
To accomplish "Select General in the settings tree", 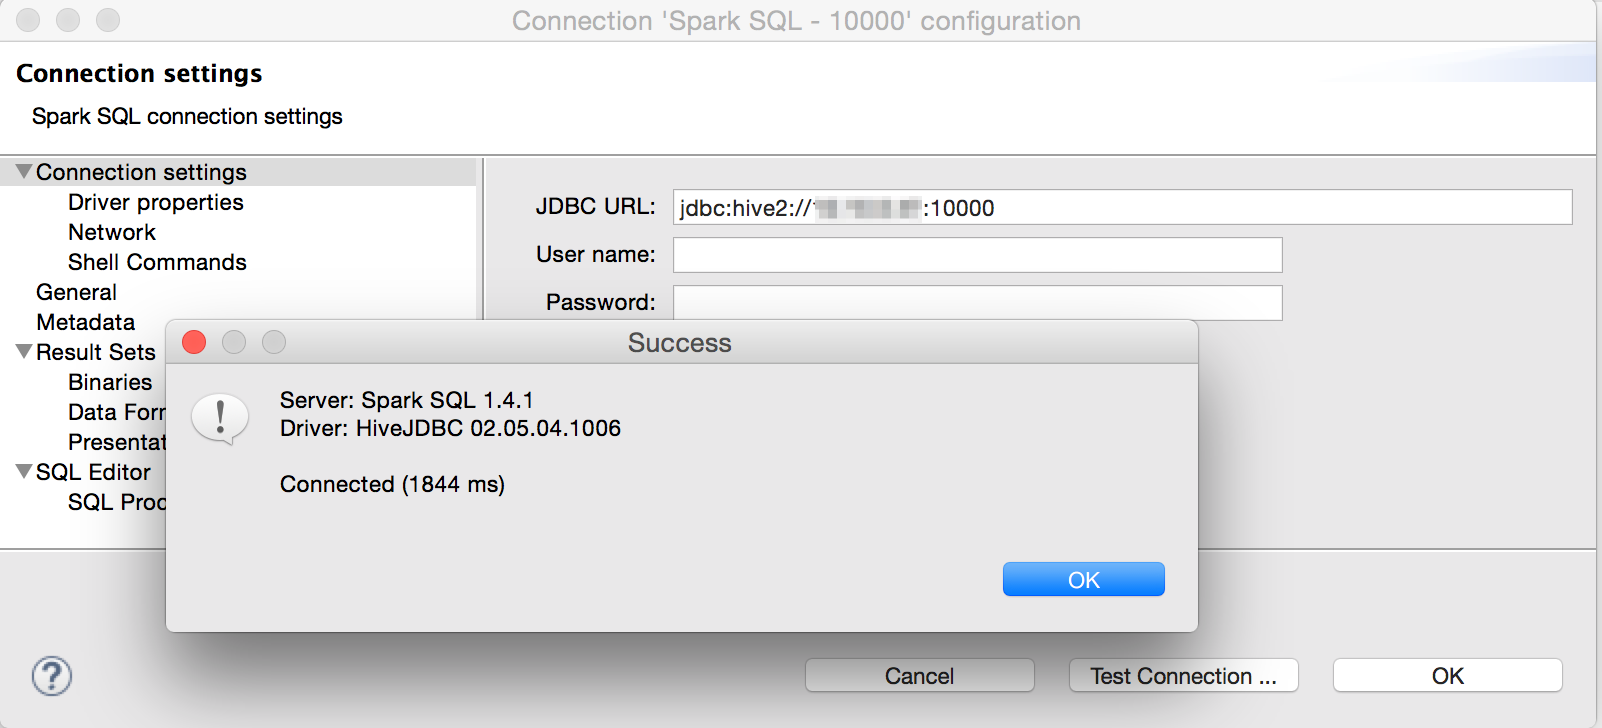I will tap(76, 292).
